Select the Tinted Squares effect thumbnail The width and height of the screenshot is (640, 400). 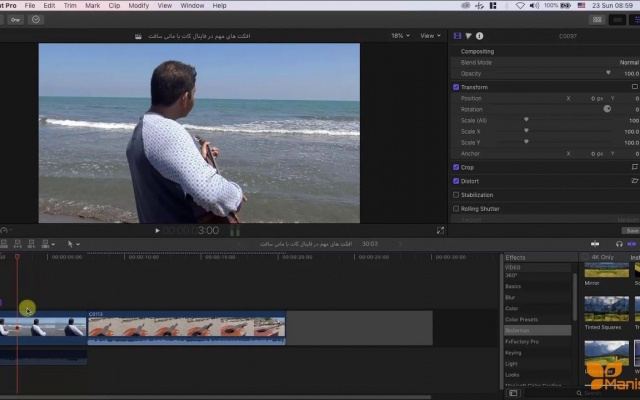(607, 309)
